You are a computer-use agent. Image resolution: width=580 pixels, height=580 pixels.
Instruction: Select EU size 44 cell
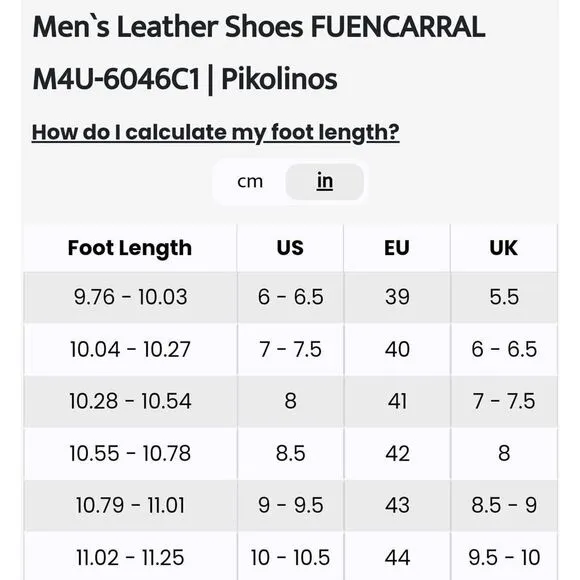coord(397,557)
